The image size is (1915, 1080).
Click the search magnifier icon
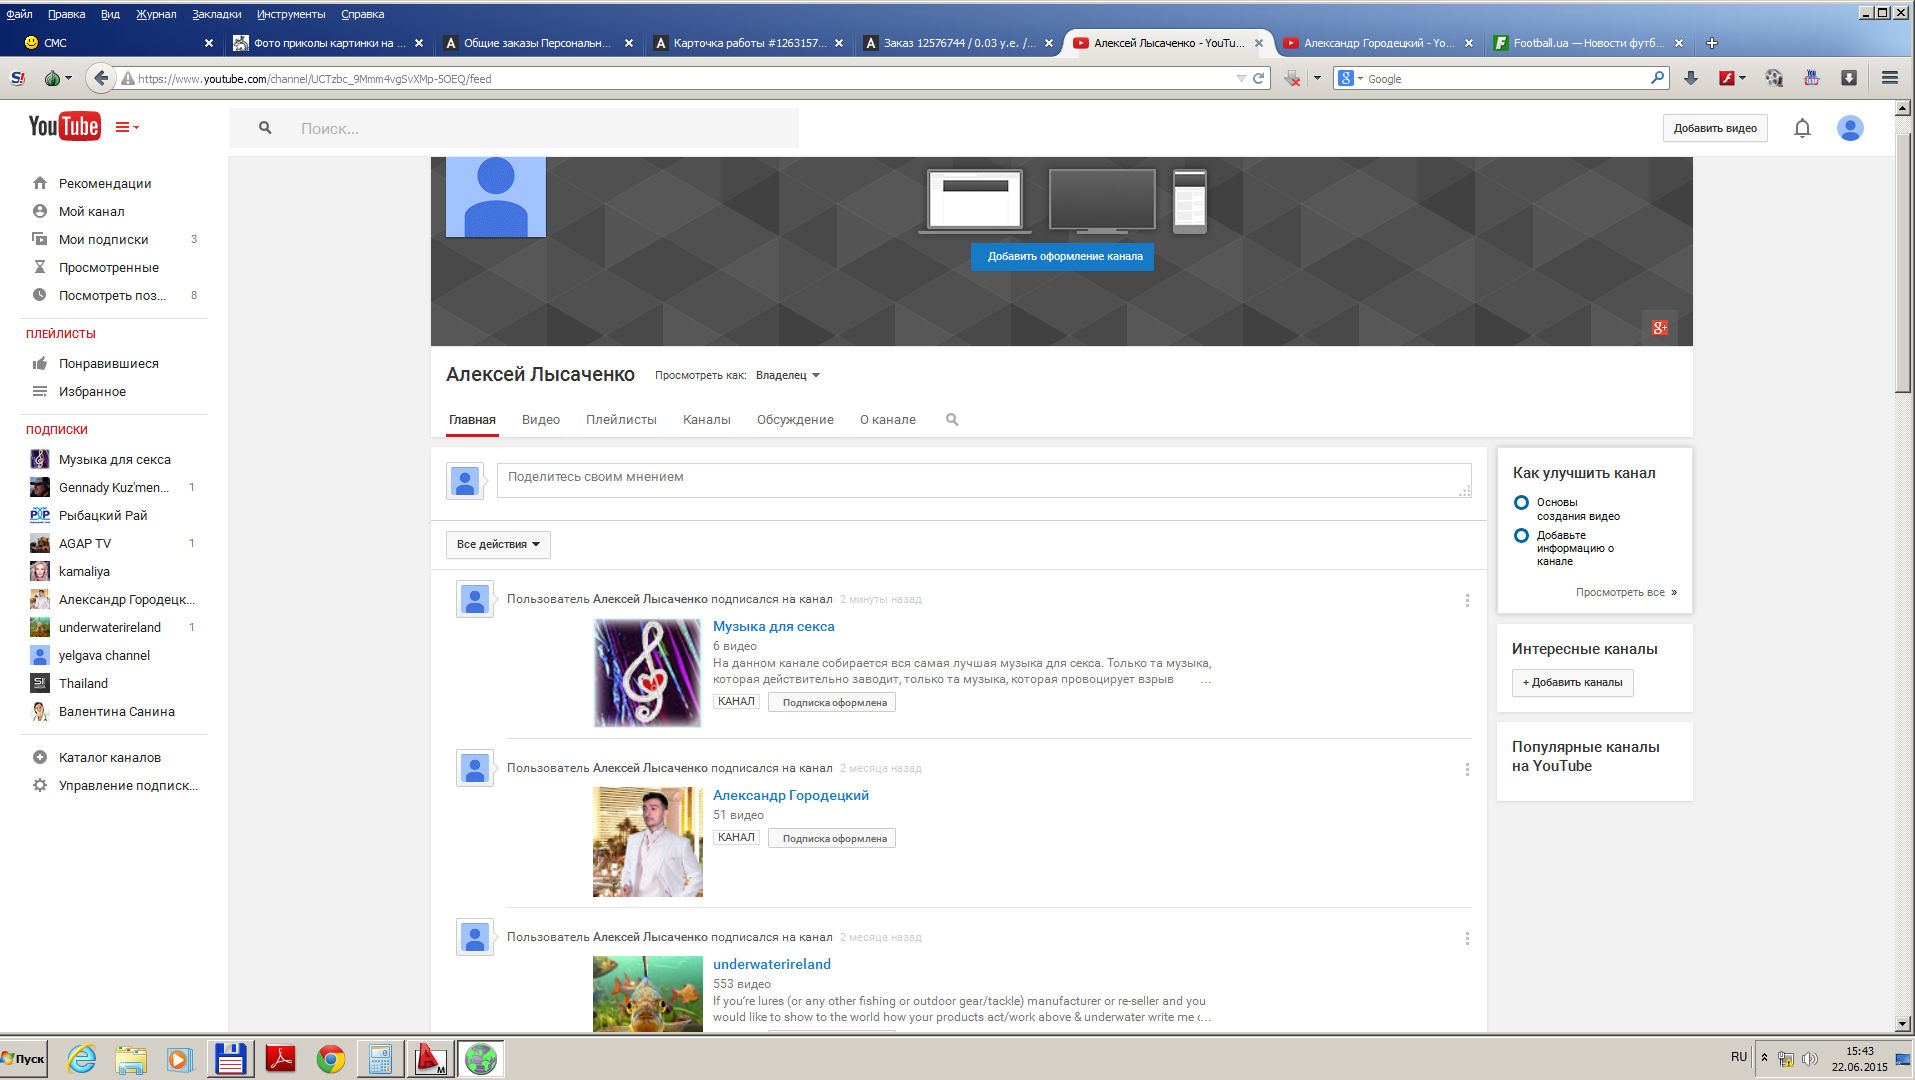[x=265, y=128]
